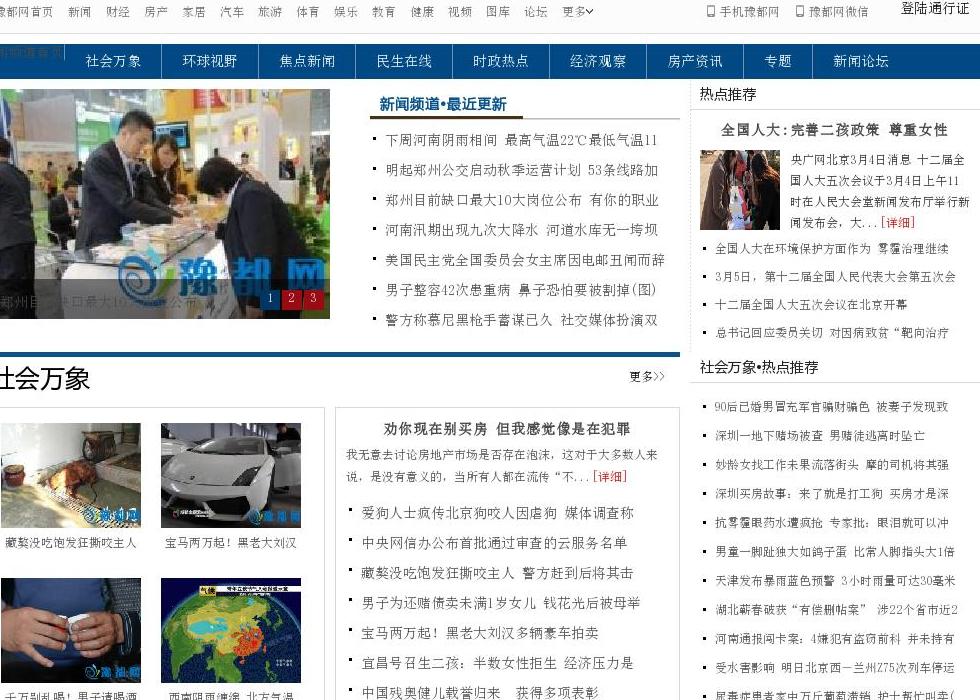The width and height of the screenshot is (980, 700).
Task: Select slide 2 in the image carousel
Action: pos(291,298)
